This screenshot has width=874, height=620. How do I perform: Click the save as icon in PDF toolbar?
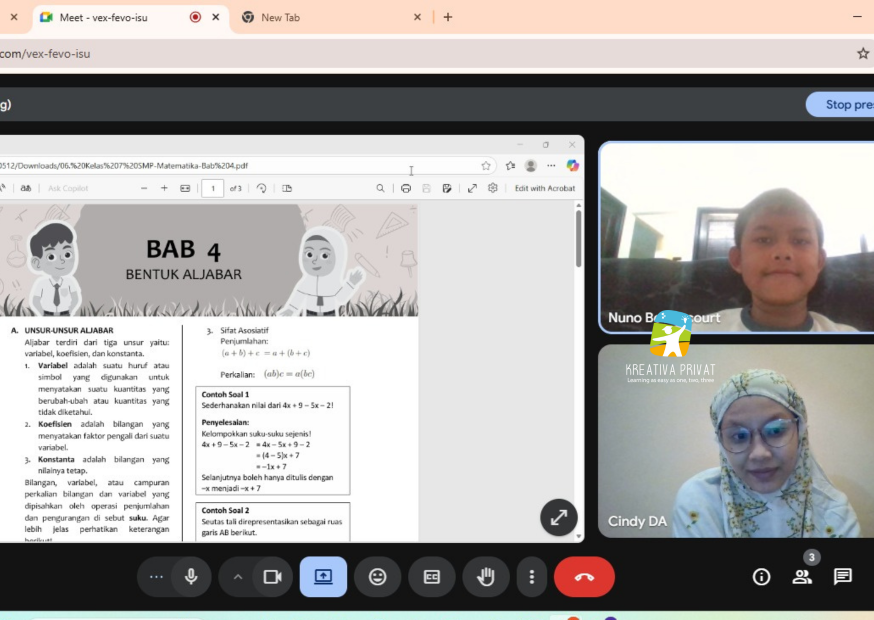click(x=447, y=188)
